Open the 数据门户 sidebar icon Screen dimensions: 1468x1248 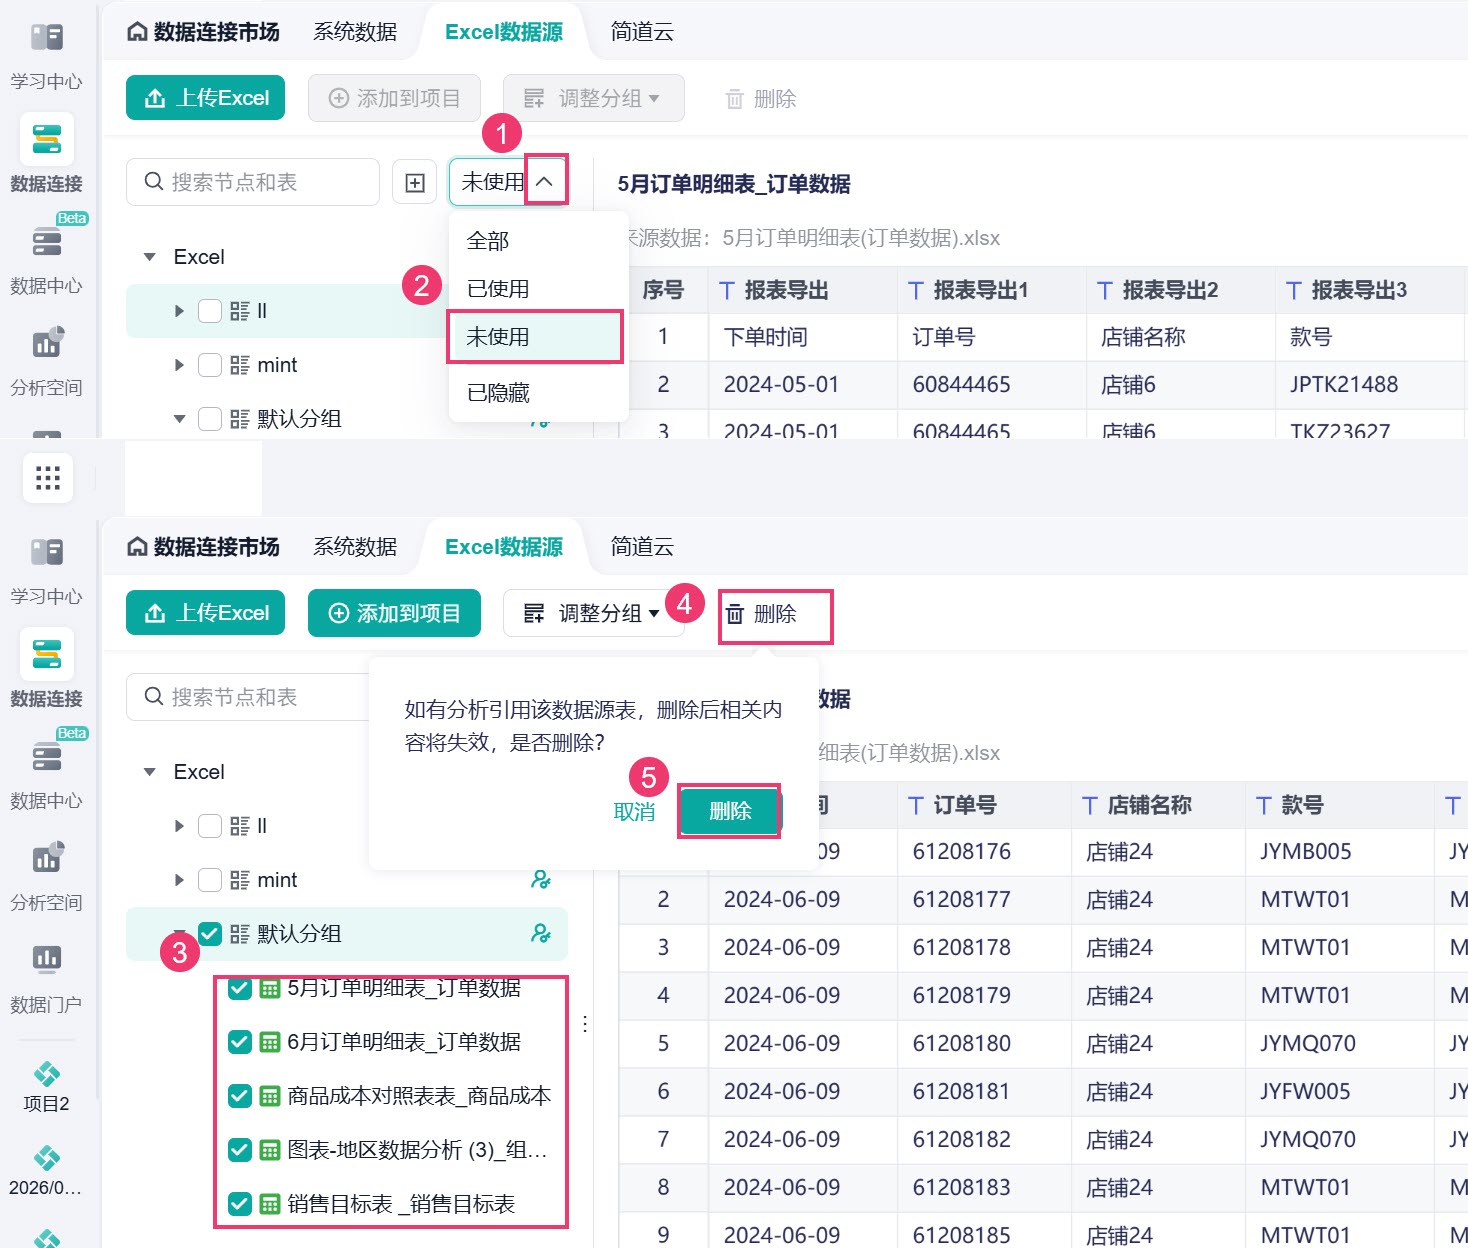click(46, 958)
